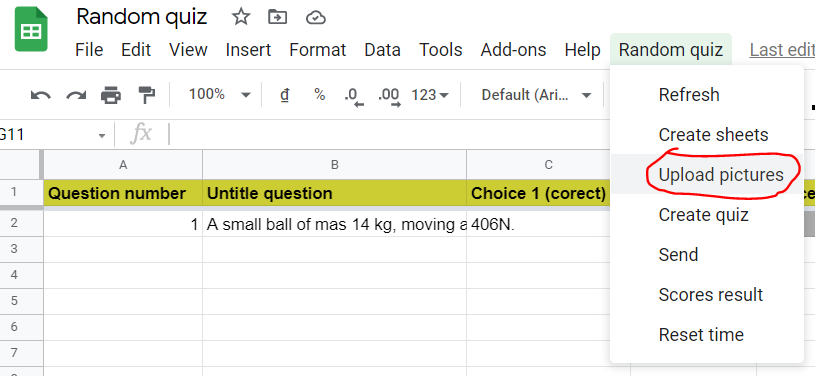
Task: Select row 4 header
Action: pyautogui.click(x=21, y=276)
